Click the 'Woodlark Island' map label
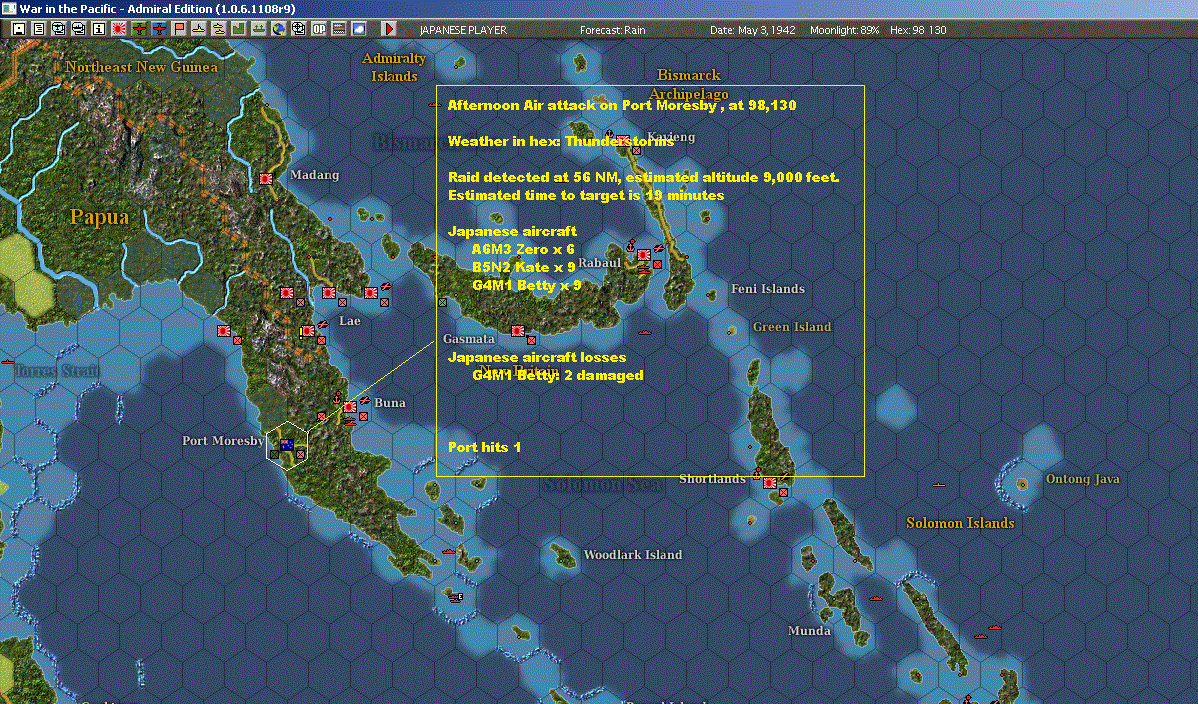The height and width of the screenshot is (704, 1198). click(x=633, y=555)
